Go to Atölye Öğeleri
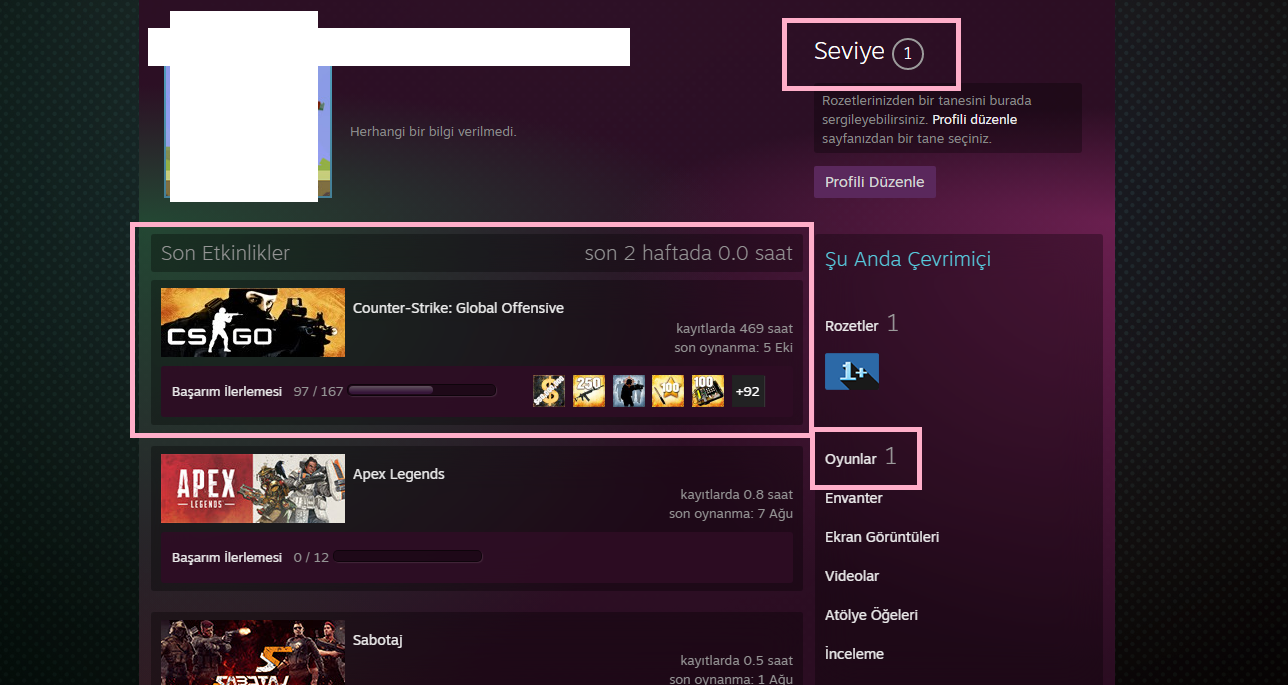Image resolution: width=1288 pixels, height=685 pixels. [x=871, y=615]
